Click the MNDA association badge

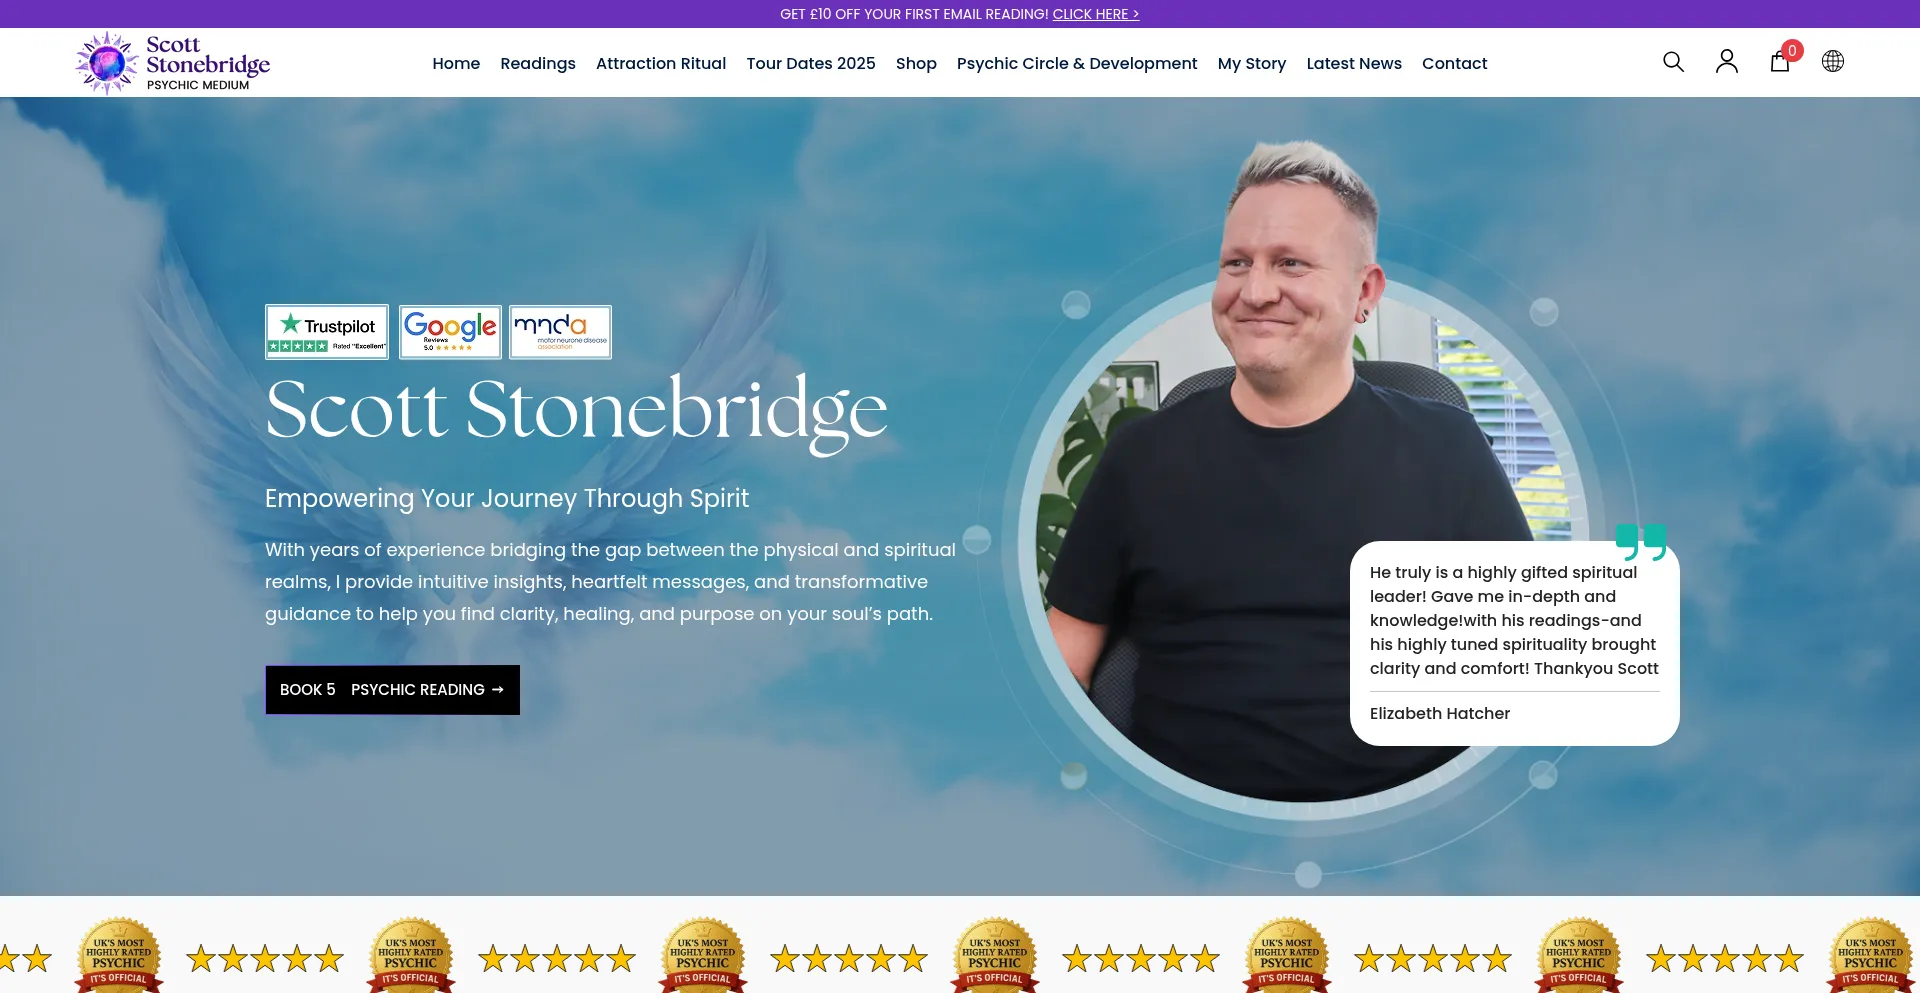coord(560,332)
